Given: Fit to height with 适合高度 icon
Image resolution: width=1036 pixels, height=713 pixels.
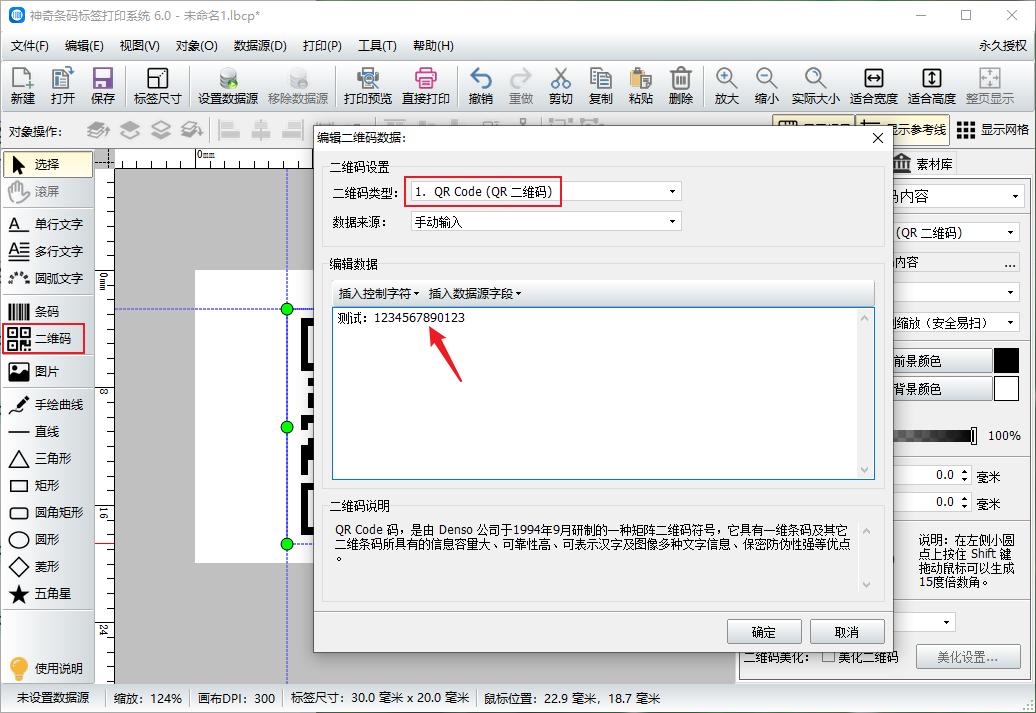Looking at the screenshot, I should point(932,86).
